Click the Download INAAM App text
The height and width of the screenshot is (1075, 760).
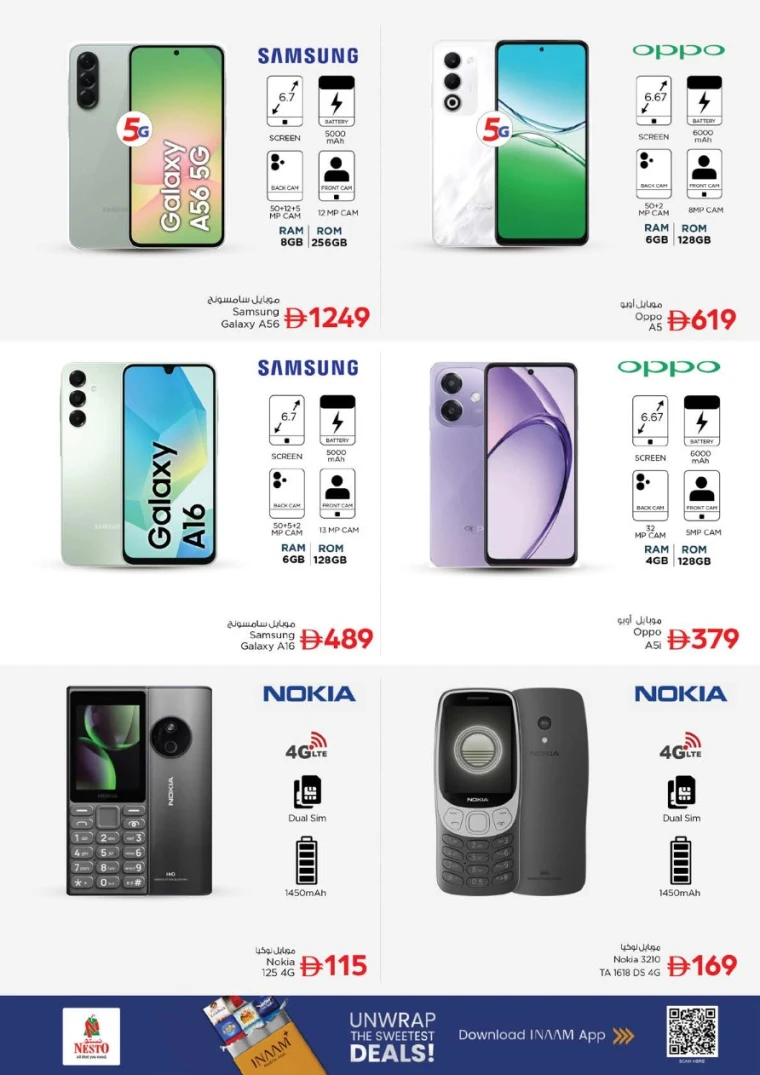pyautogui.click(x=532, y=1035)
